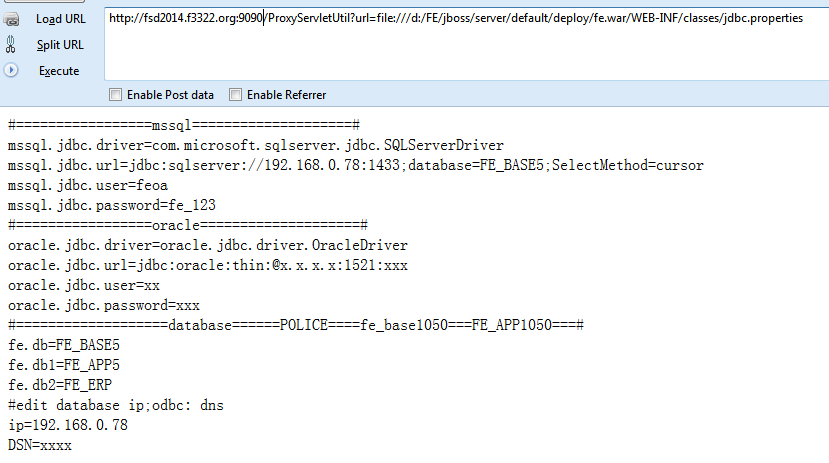Click the mssql.jdbc.password=fe_123 line
Viewport: 829px width, 463px height.
tap(112, 205)
